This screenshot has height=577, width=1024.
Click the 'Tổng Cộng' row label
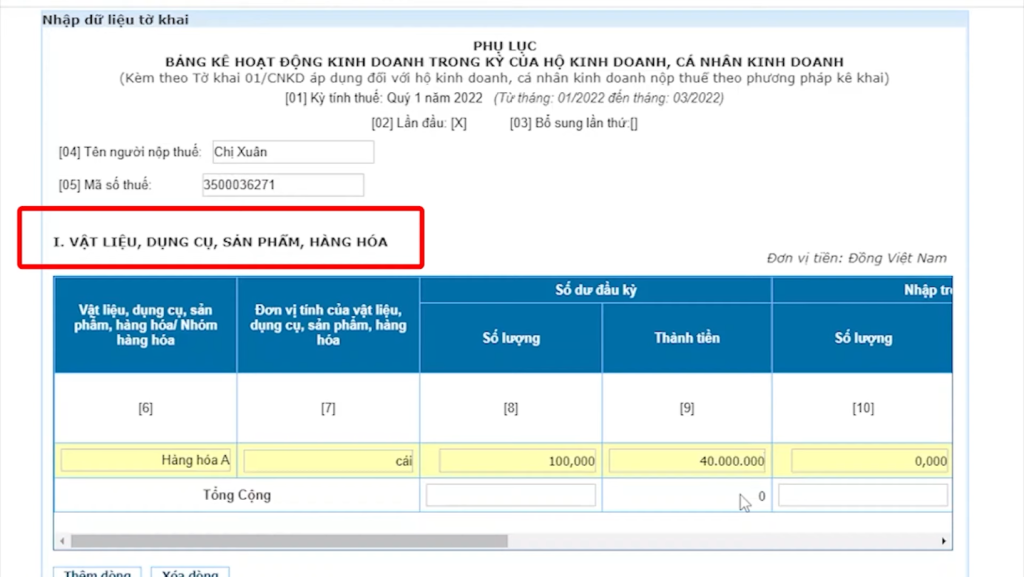pos(236,495)
